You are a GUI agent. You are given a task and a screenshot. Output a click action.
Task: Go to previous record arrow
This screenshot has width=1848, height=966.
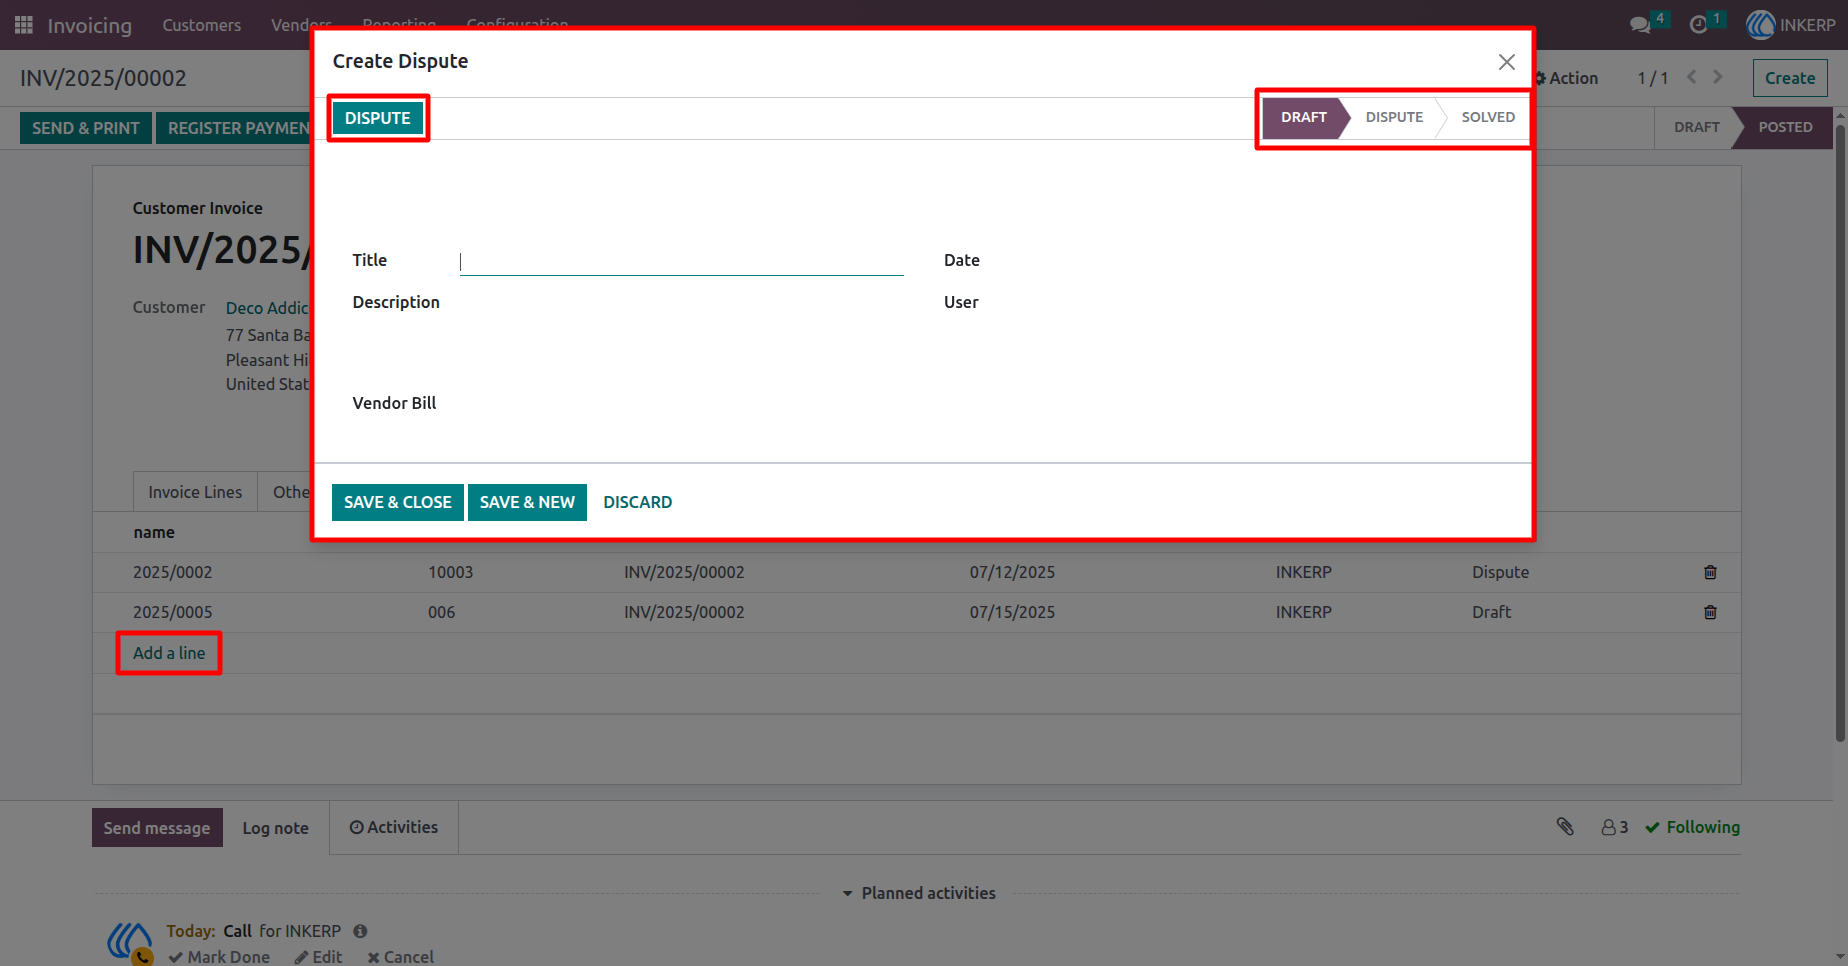click(1692, 77)
